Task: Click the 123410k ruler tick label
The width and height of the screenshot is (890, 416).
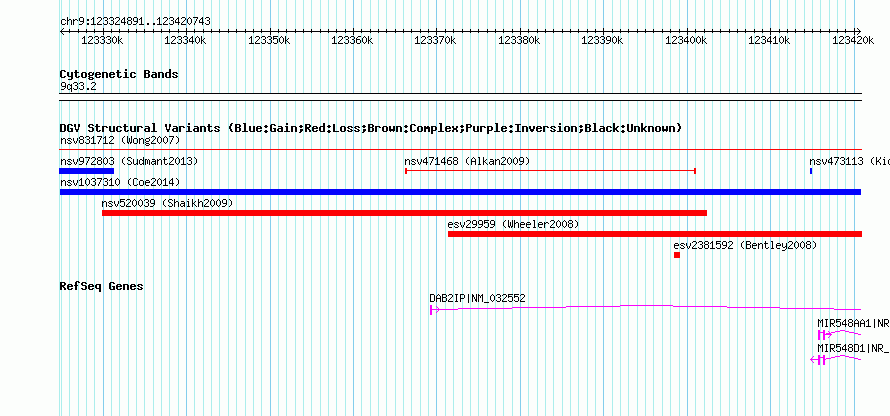Action: pyautogui.click(x=769, y=41)
